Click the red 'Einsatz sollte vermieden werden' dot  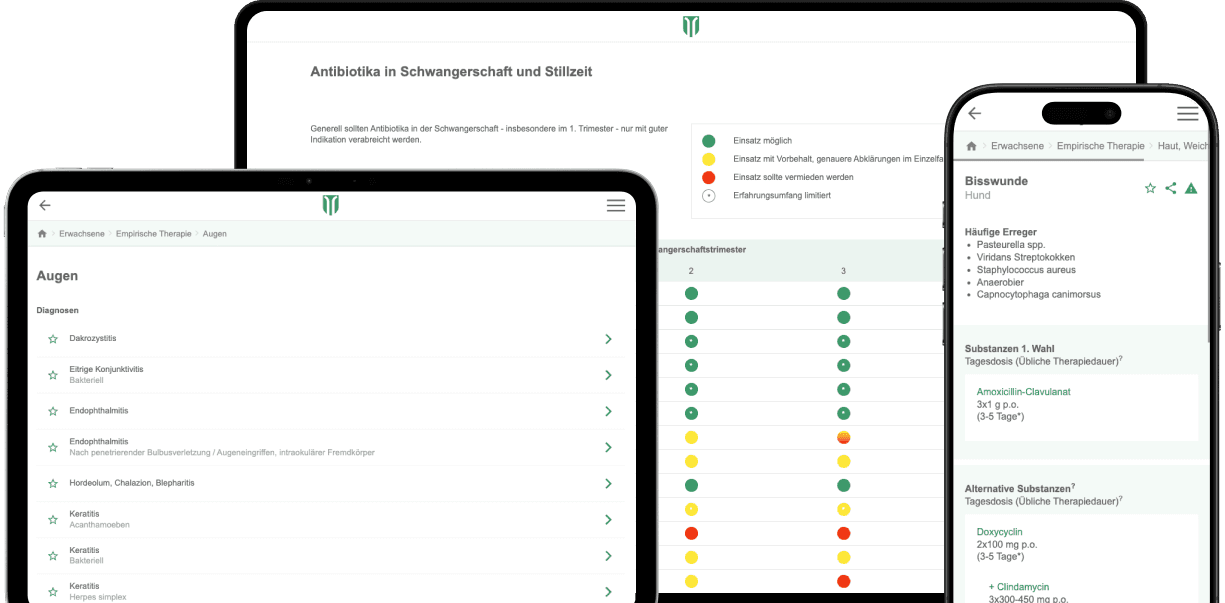pos(708,177)
